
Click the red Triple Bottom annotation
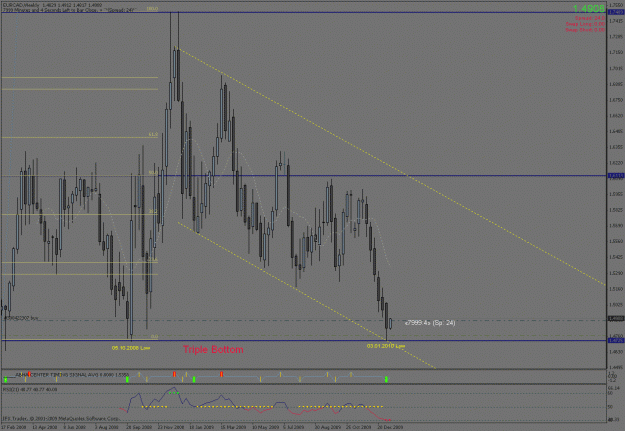(x=213, y=349)
